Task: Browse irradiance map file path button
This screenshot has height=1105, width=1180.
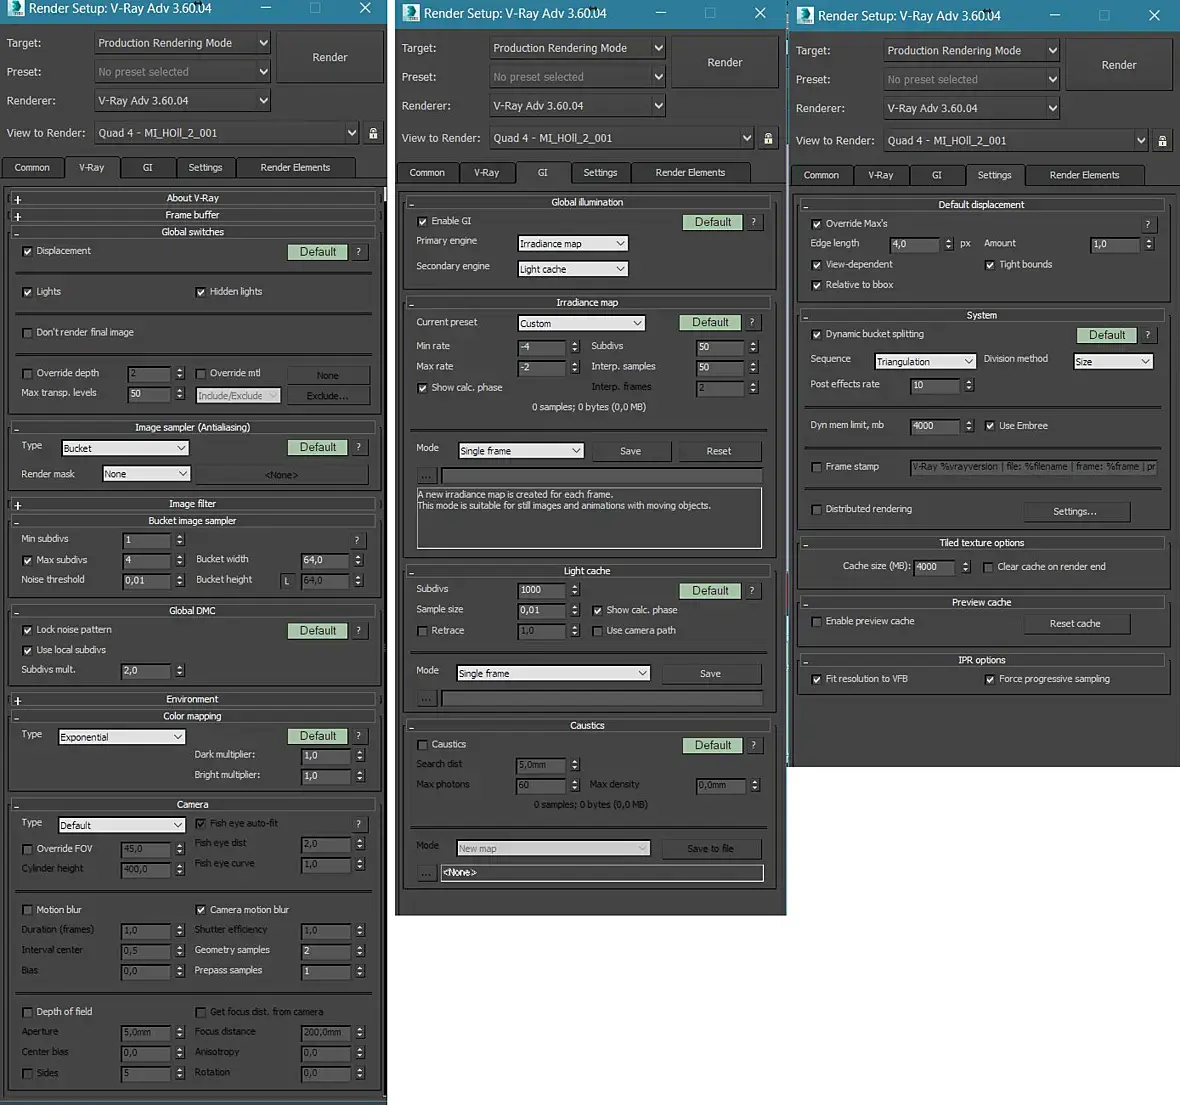Action: tap(426, 476)
